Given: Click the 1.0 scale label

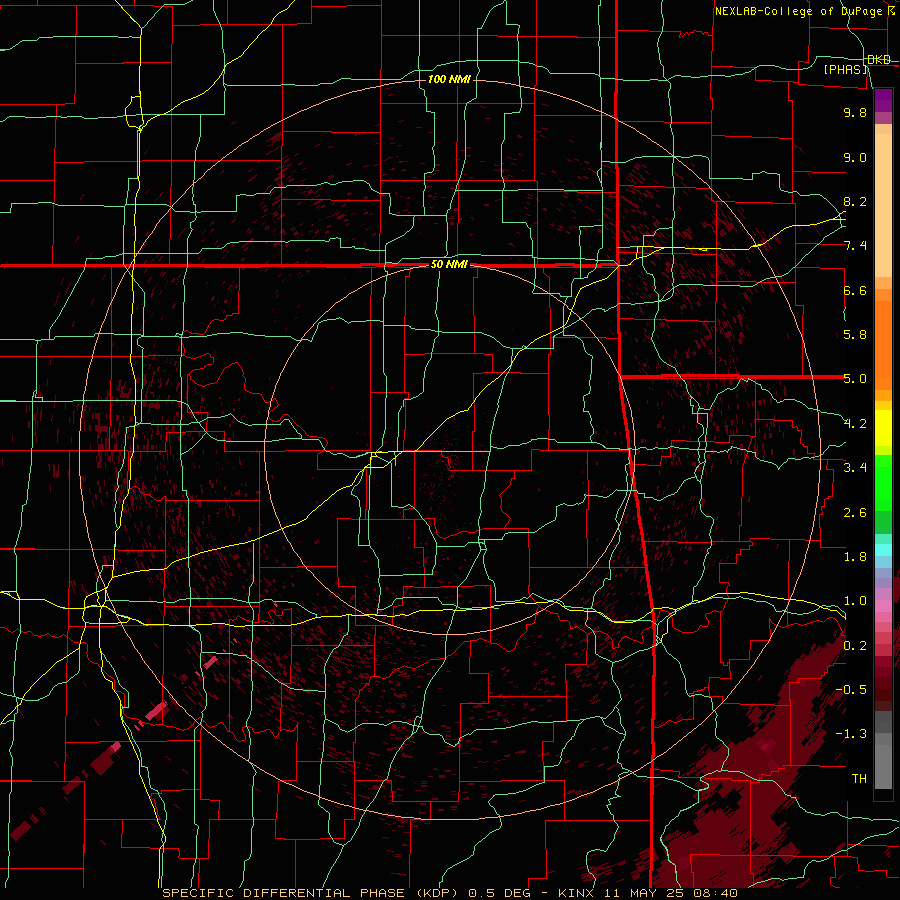Looking at the screenshot, I should click(x=855, y=601).
